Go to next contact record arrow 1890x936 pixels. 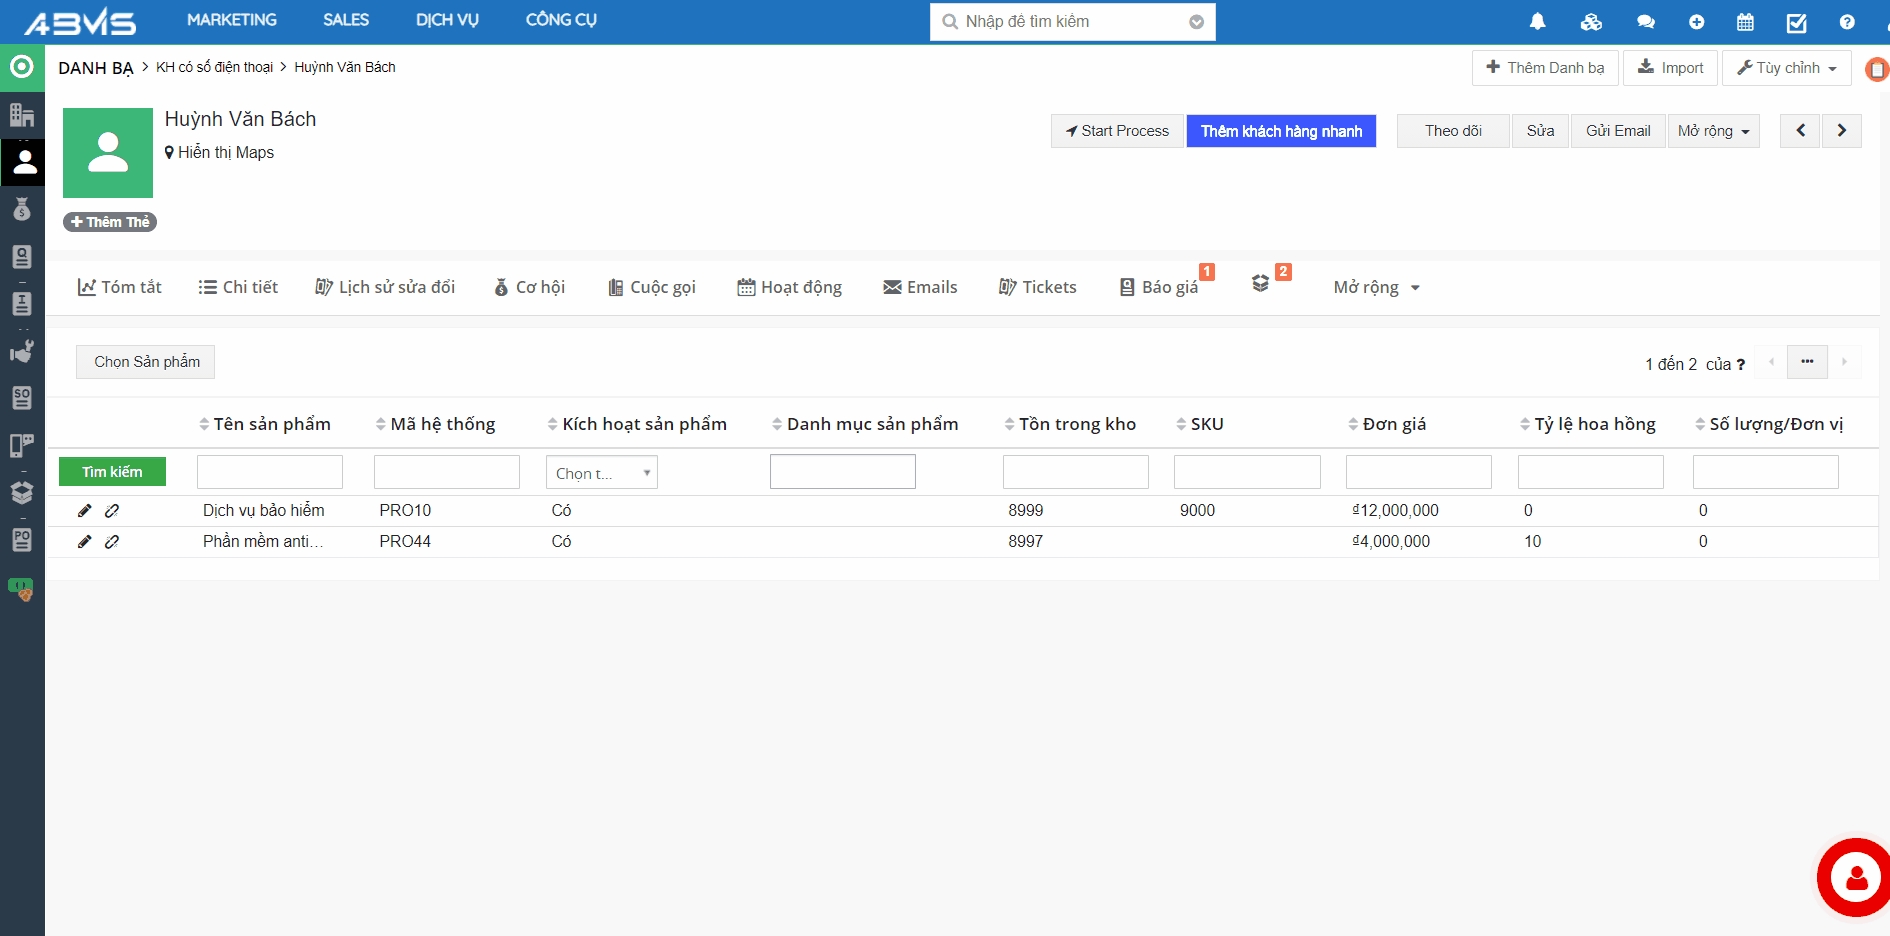[x=1841, y=131]
